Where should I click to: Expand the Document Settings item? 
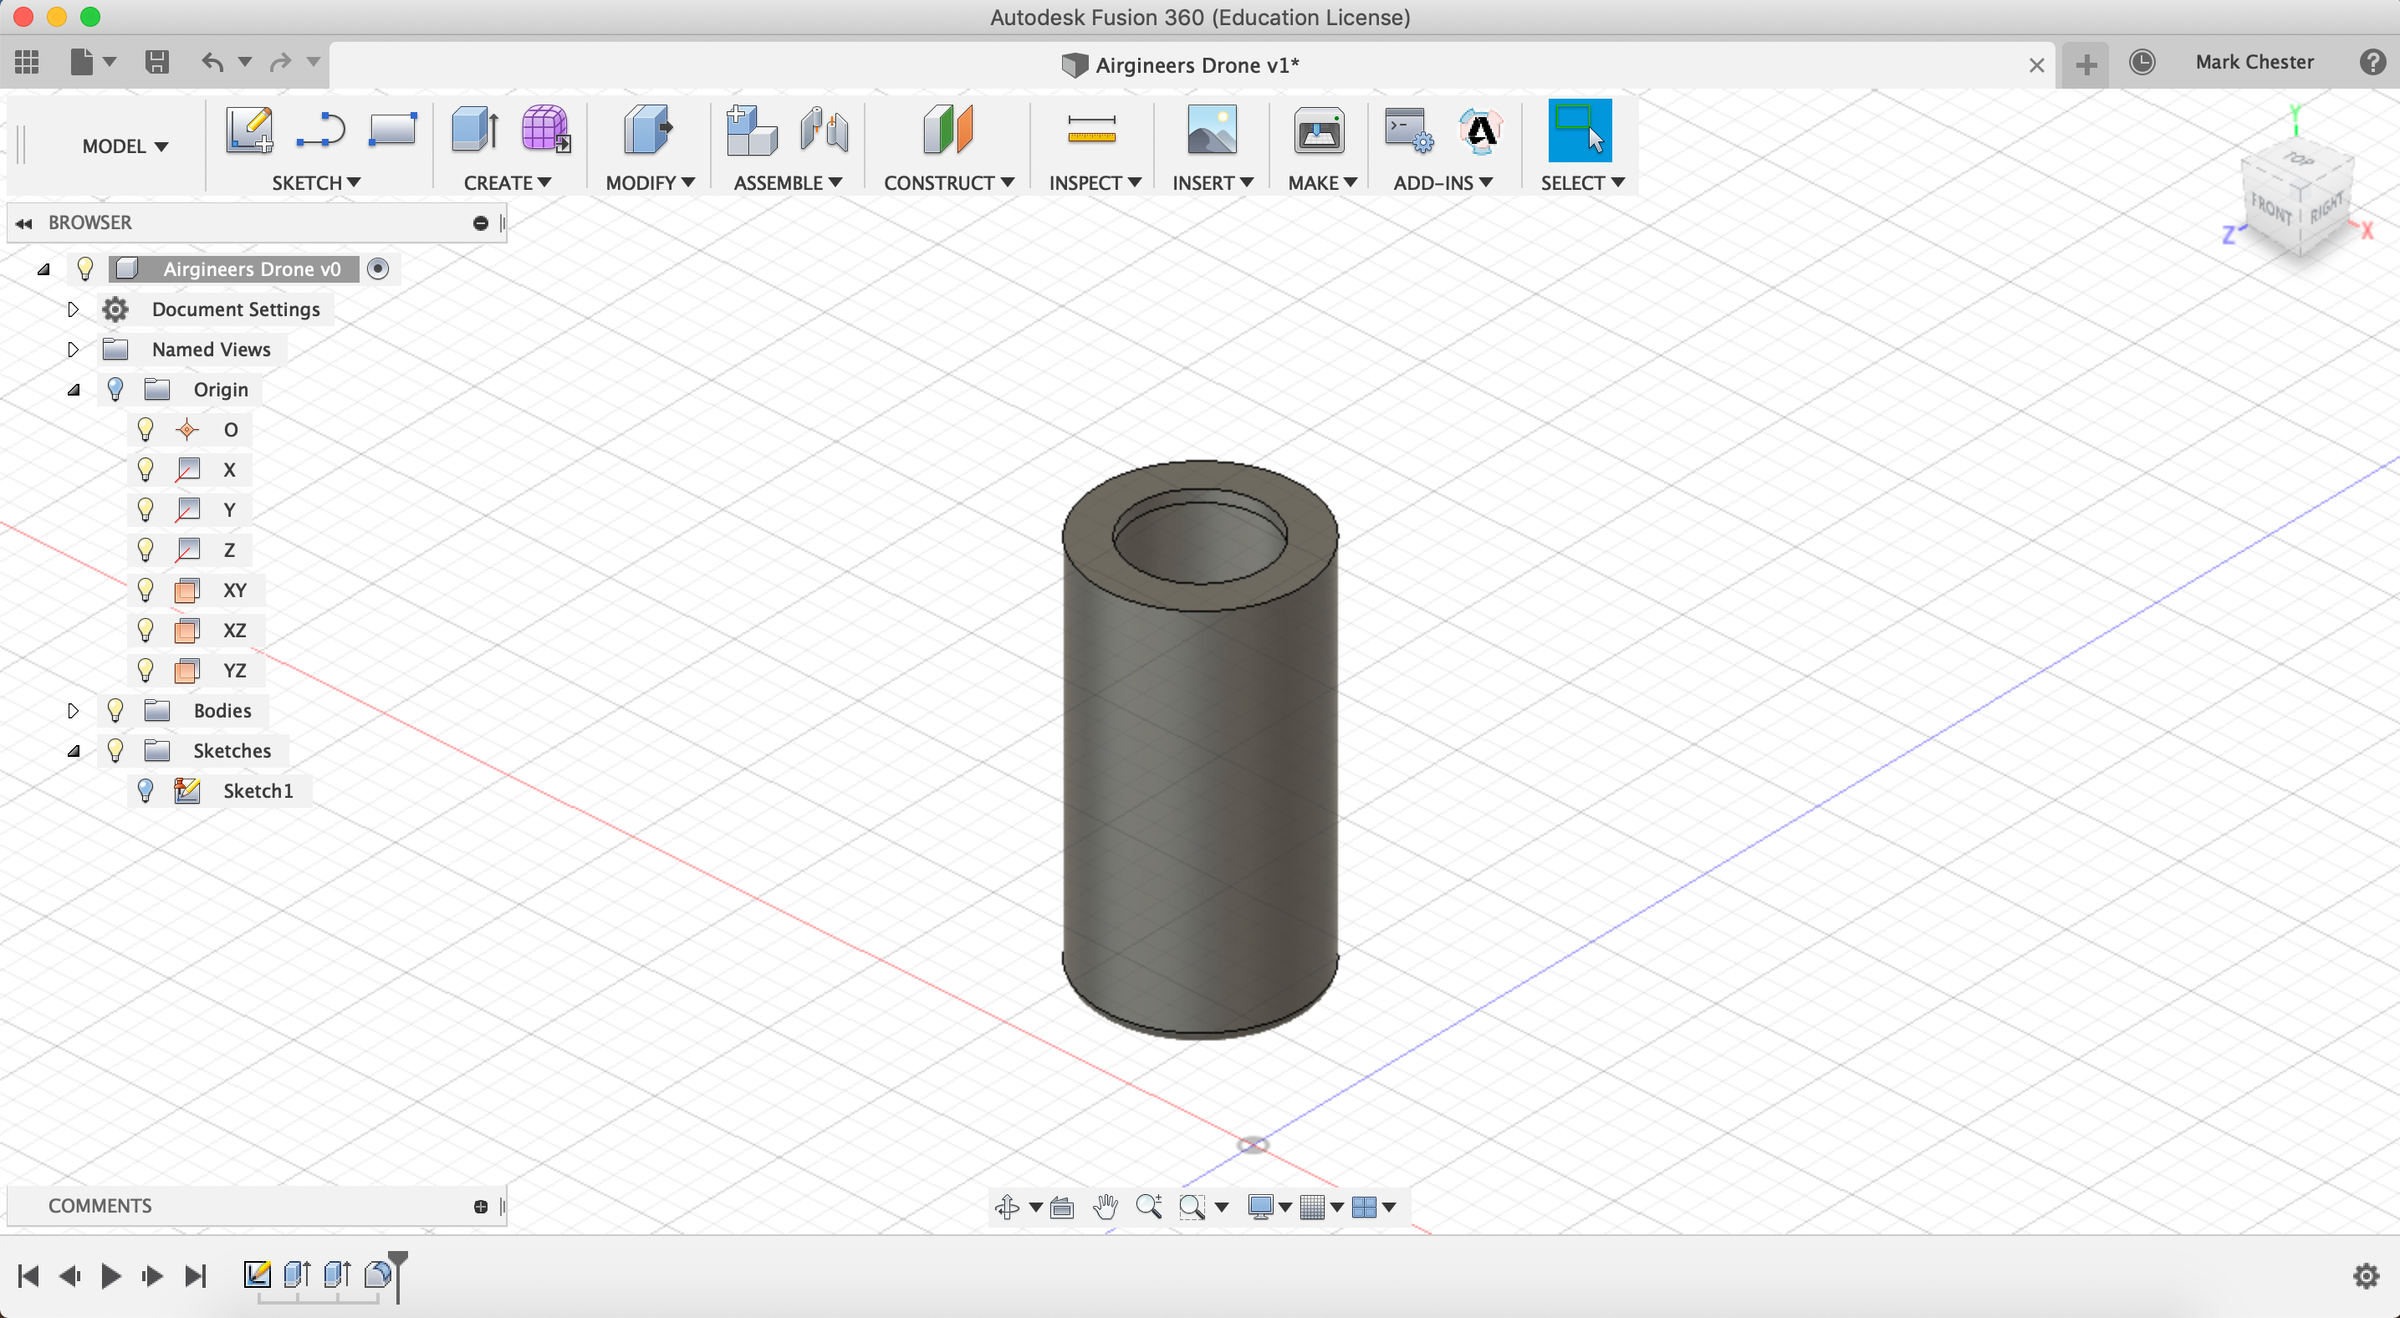tap(73, 309)
